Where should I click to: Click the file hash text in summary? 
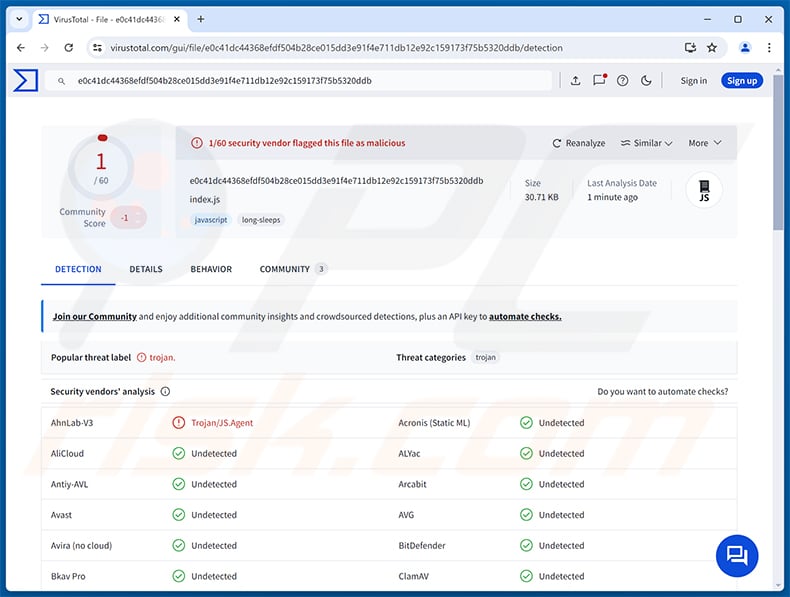coord(336,180)
